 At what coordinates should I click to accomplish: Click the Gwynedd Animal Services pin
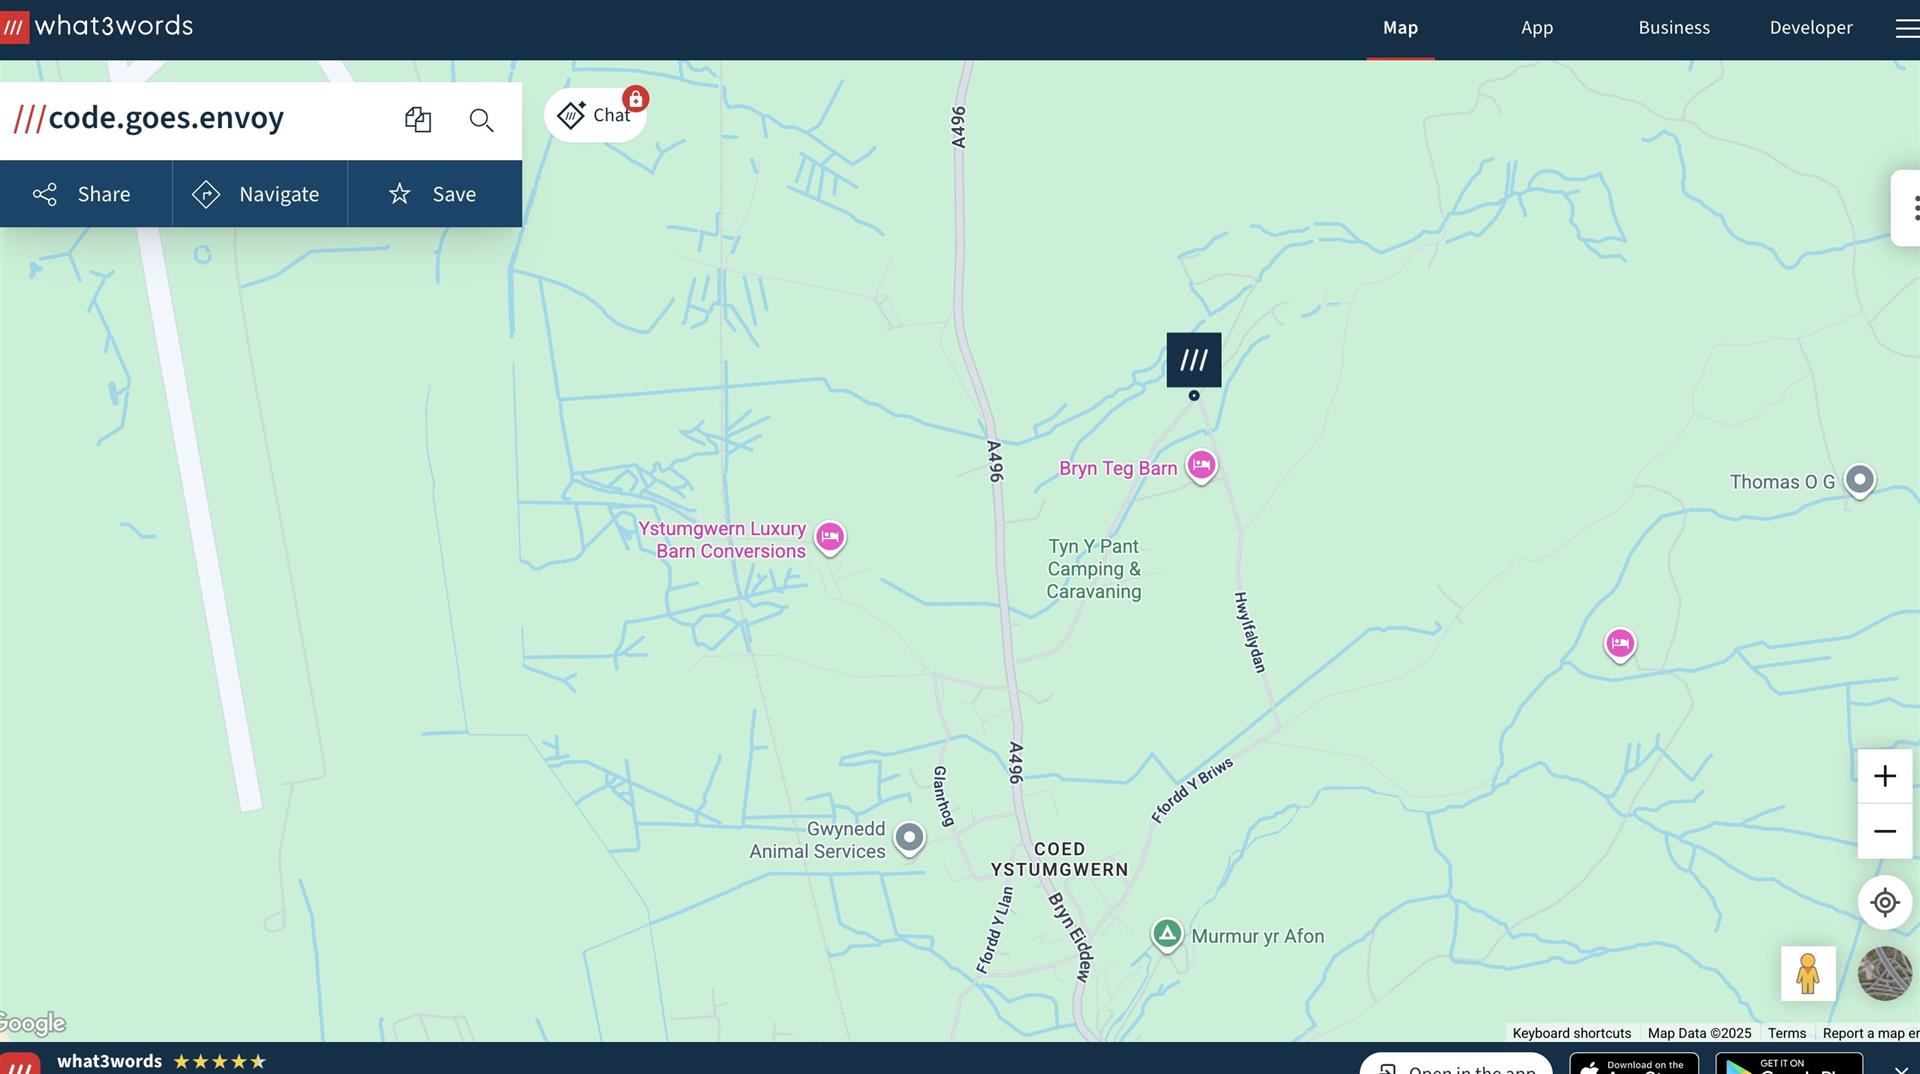coord(909,837)
